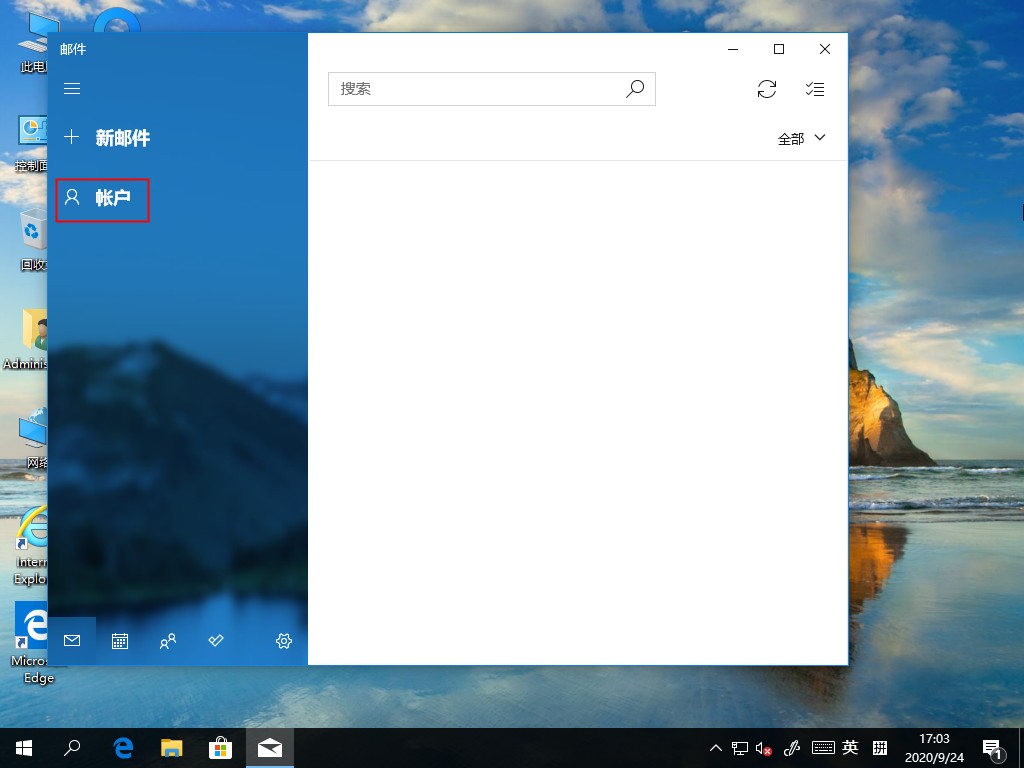This screenshot has height=768, width=1024.
Task: Click the magnifier icon in the search box
Action: (635, 89)
